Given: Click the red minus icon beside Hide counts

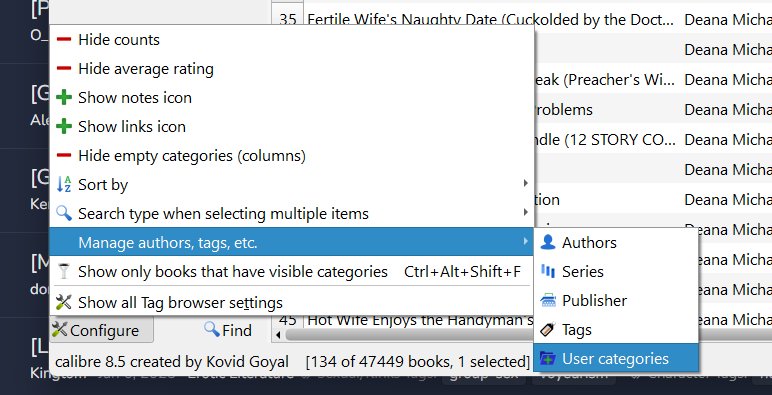Looking at the screenshot, I should click(64, 39).
